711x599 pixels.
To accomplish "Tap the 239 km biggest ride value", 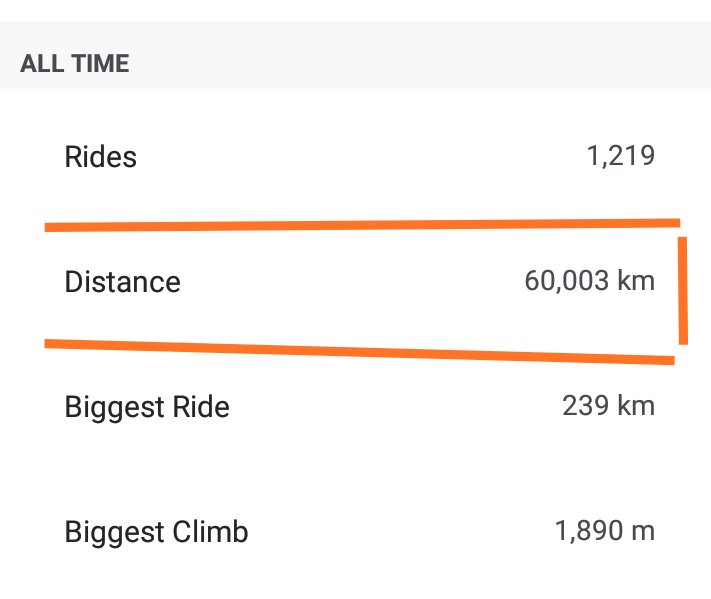I will tap(609, 405).
